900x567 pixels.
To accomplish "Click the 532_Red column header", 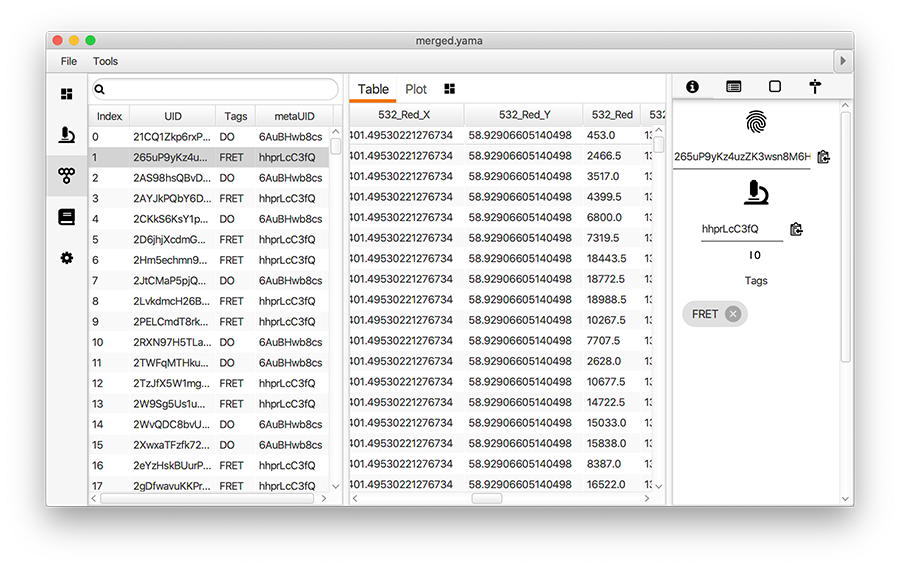I will point(612,115).
